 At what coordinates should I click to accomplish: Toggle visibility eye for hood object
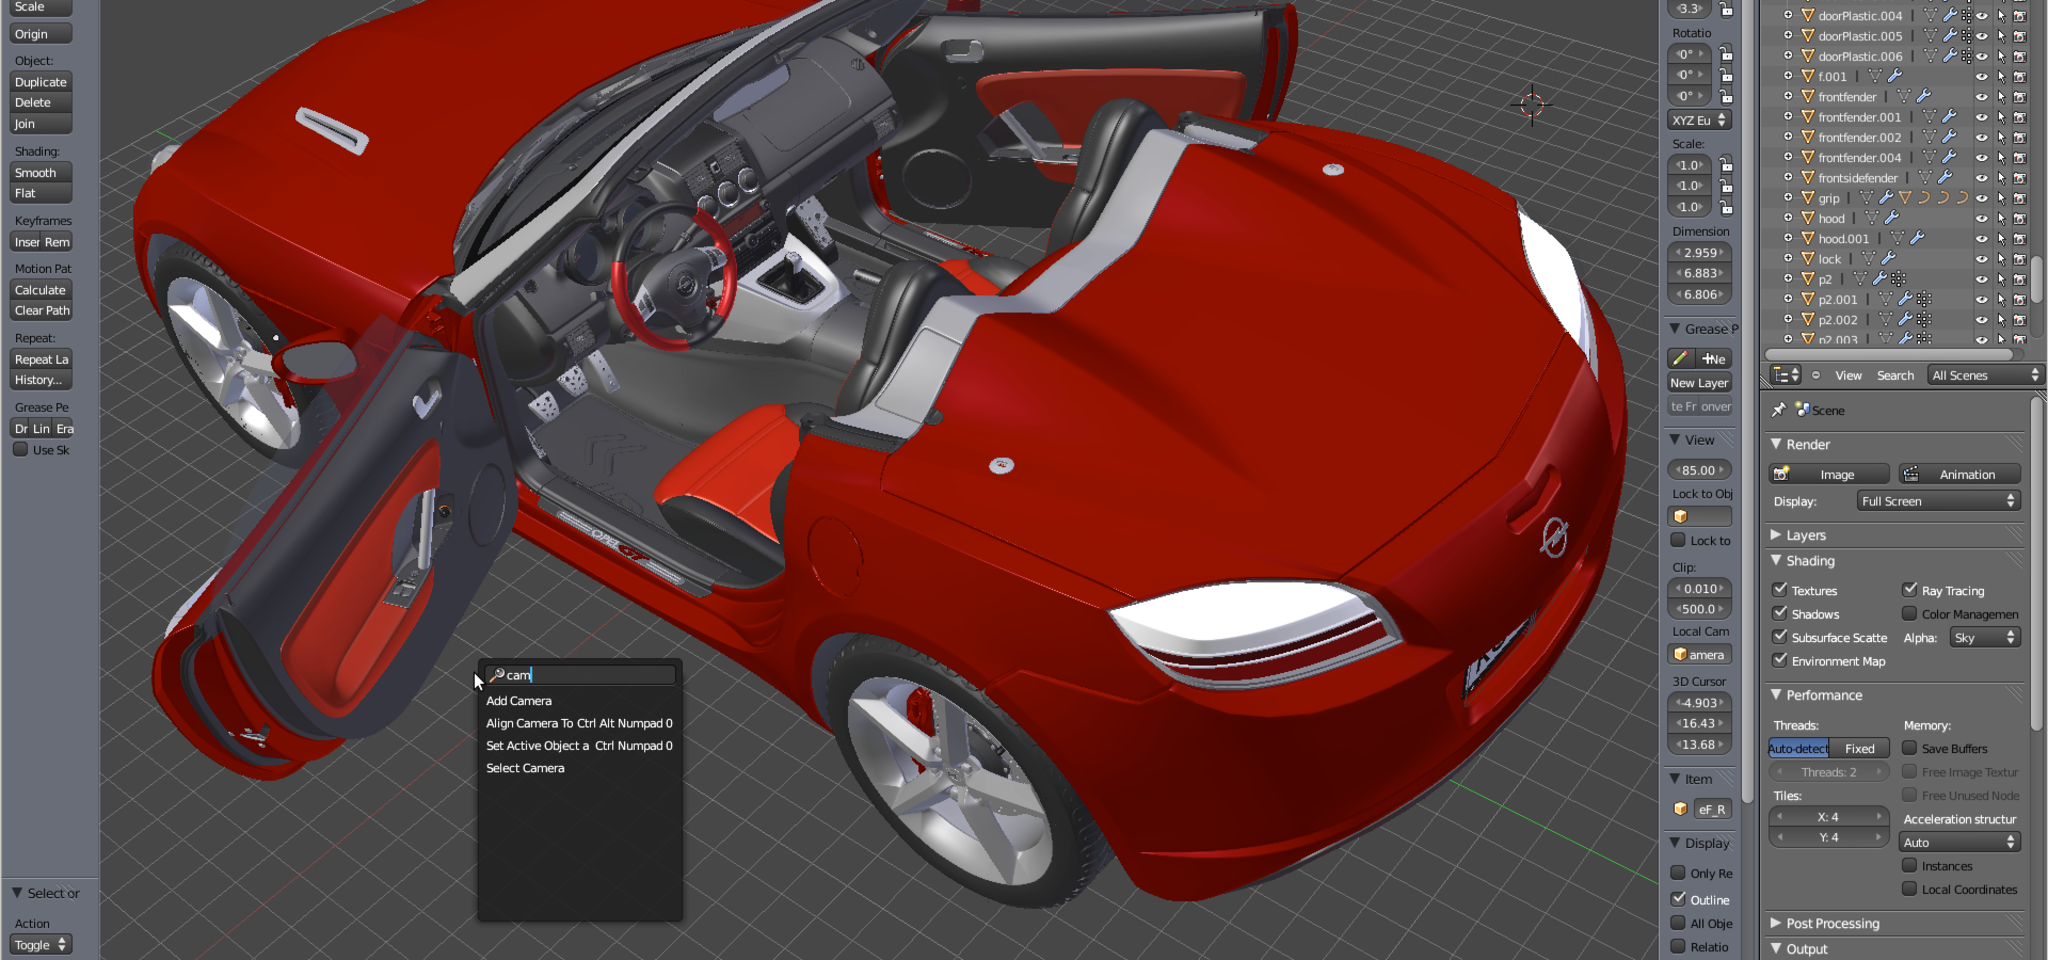click(x=1981, y=218)
